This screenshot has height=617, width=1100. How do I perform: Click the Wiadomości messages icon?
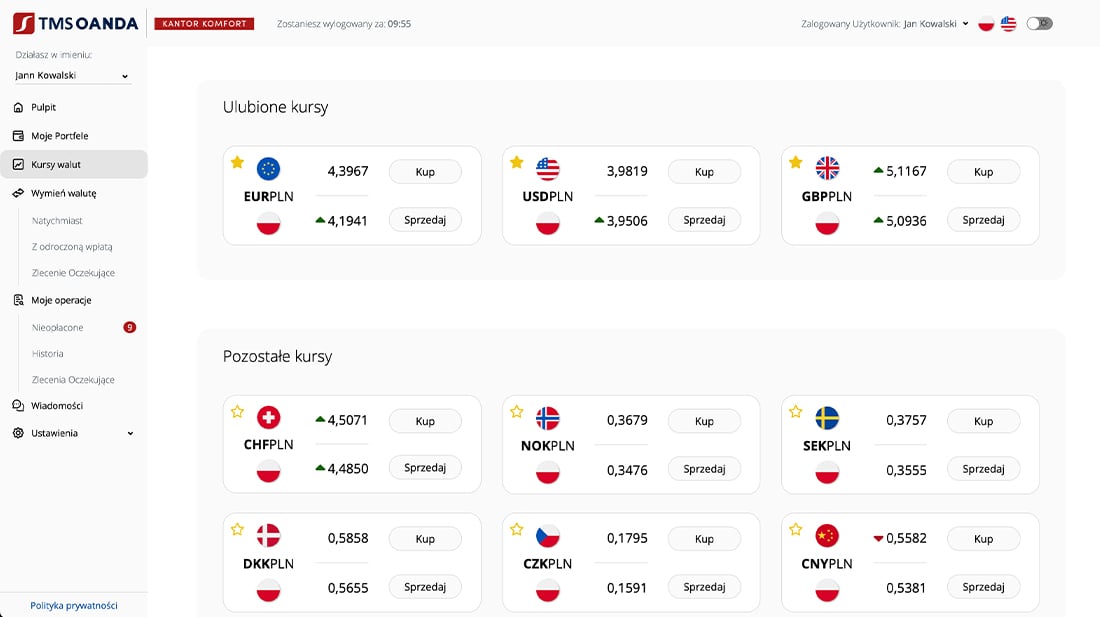[18, 406]
